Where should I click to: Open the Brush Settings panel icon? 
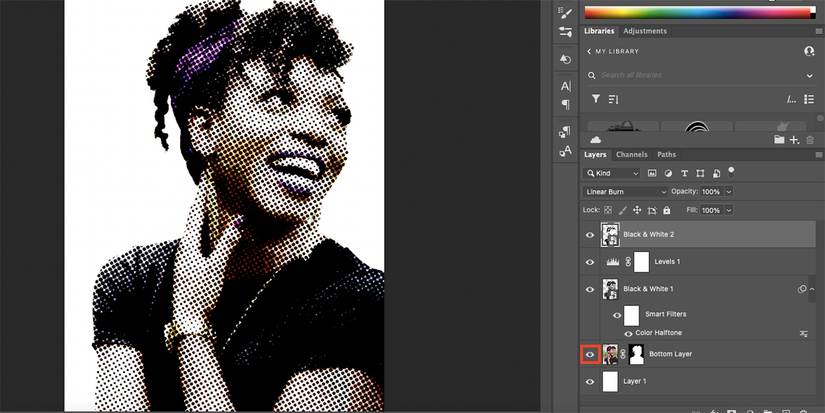click(566, 13)
